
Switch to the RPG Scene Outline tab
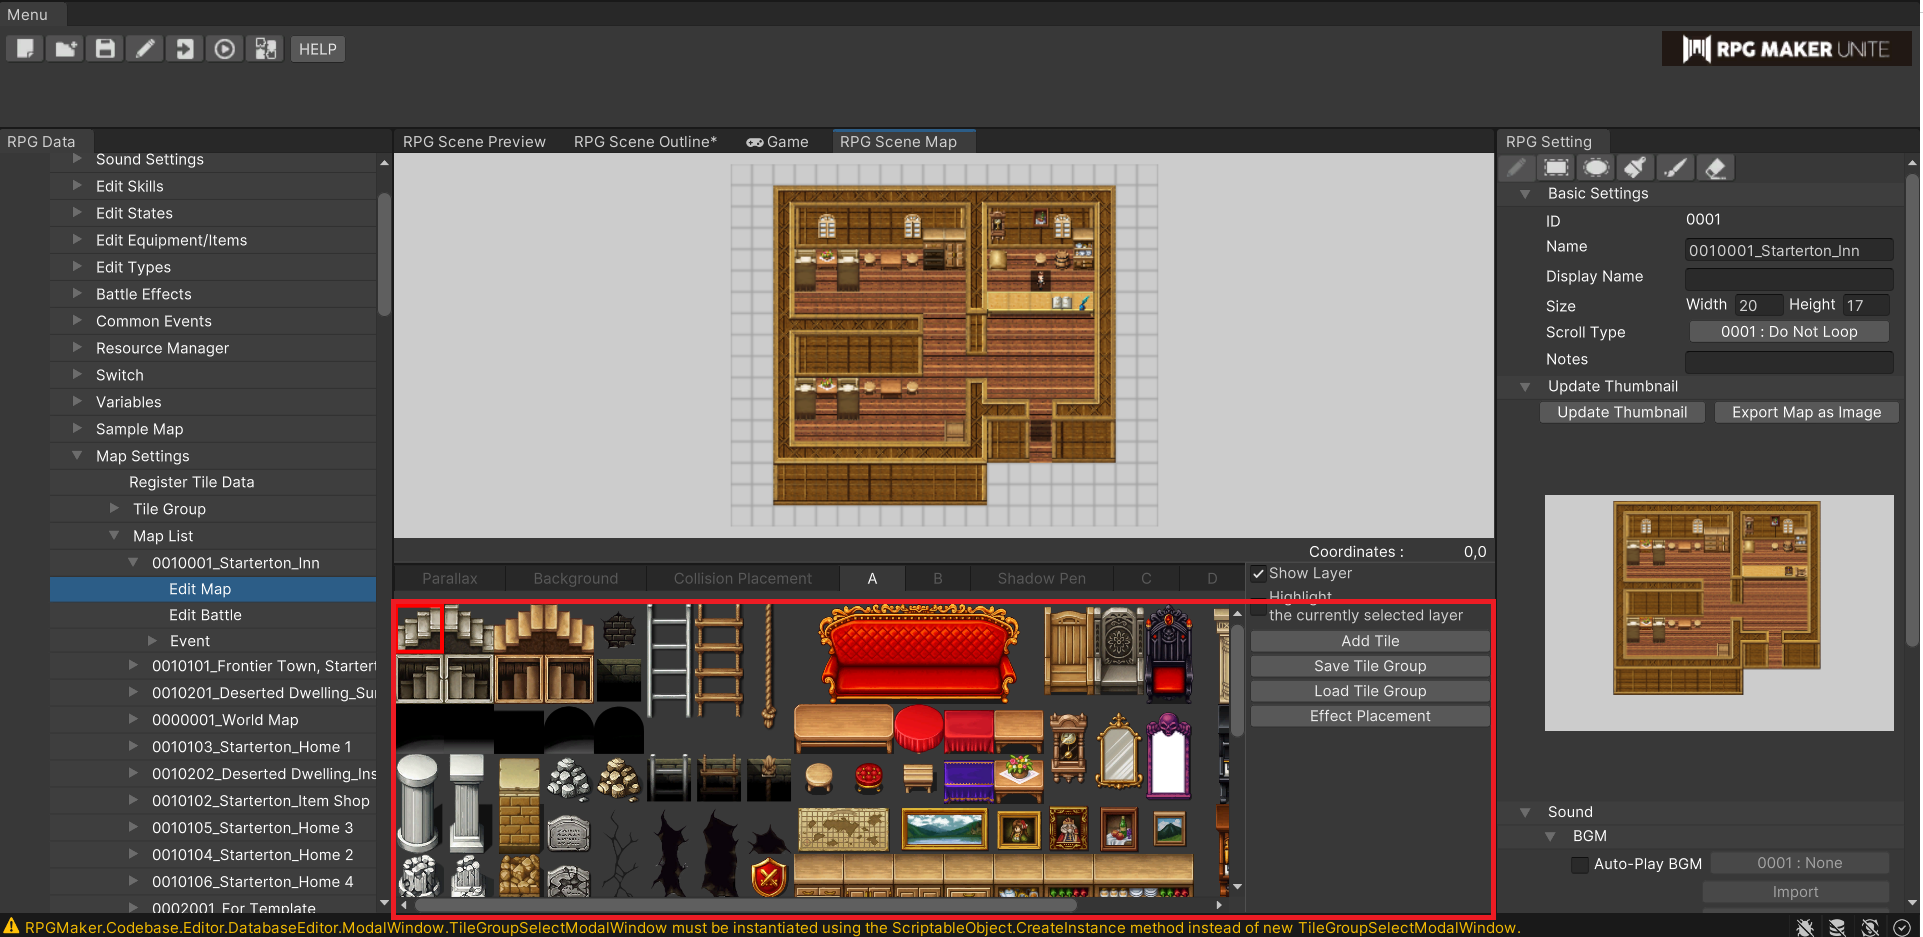(x=645, y=142)
